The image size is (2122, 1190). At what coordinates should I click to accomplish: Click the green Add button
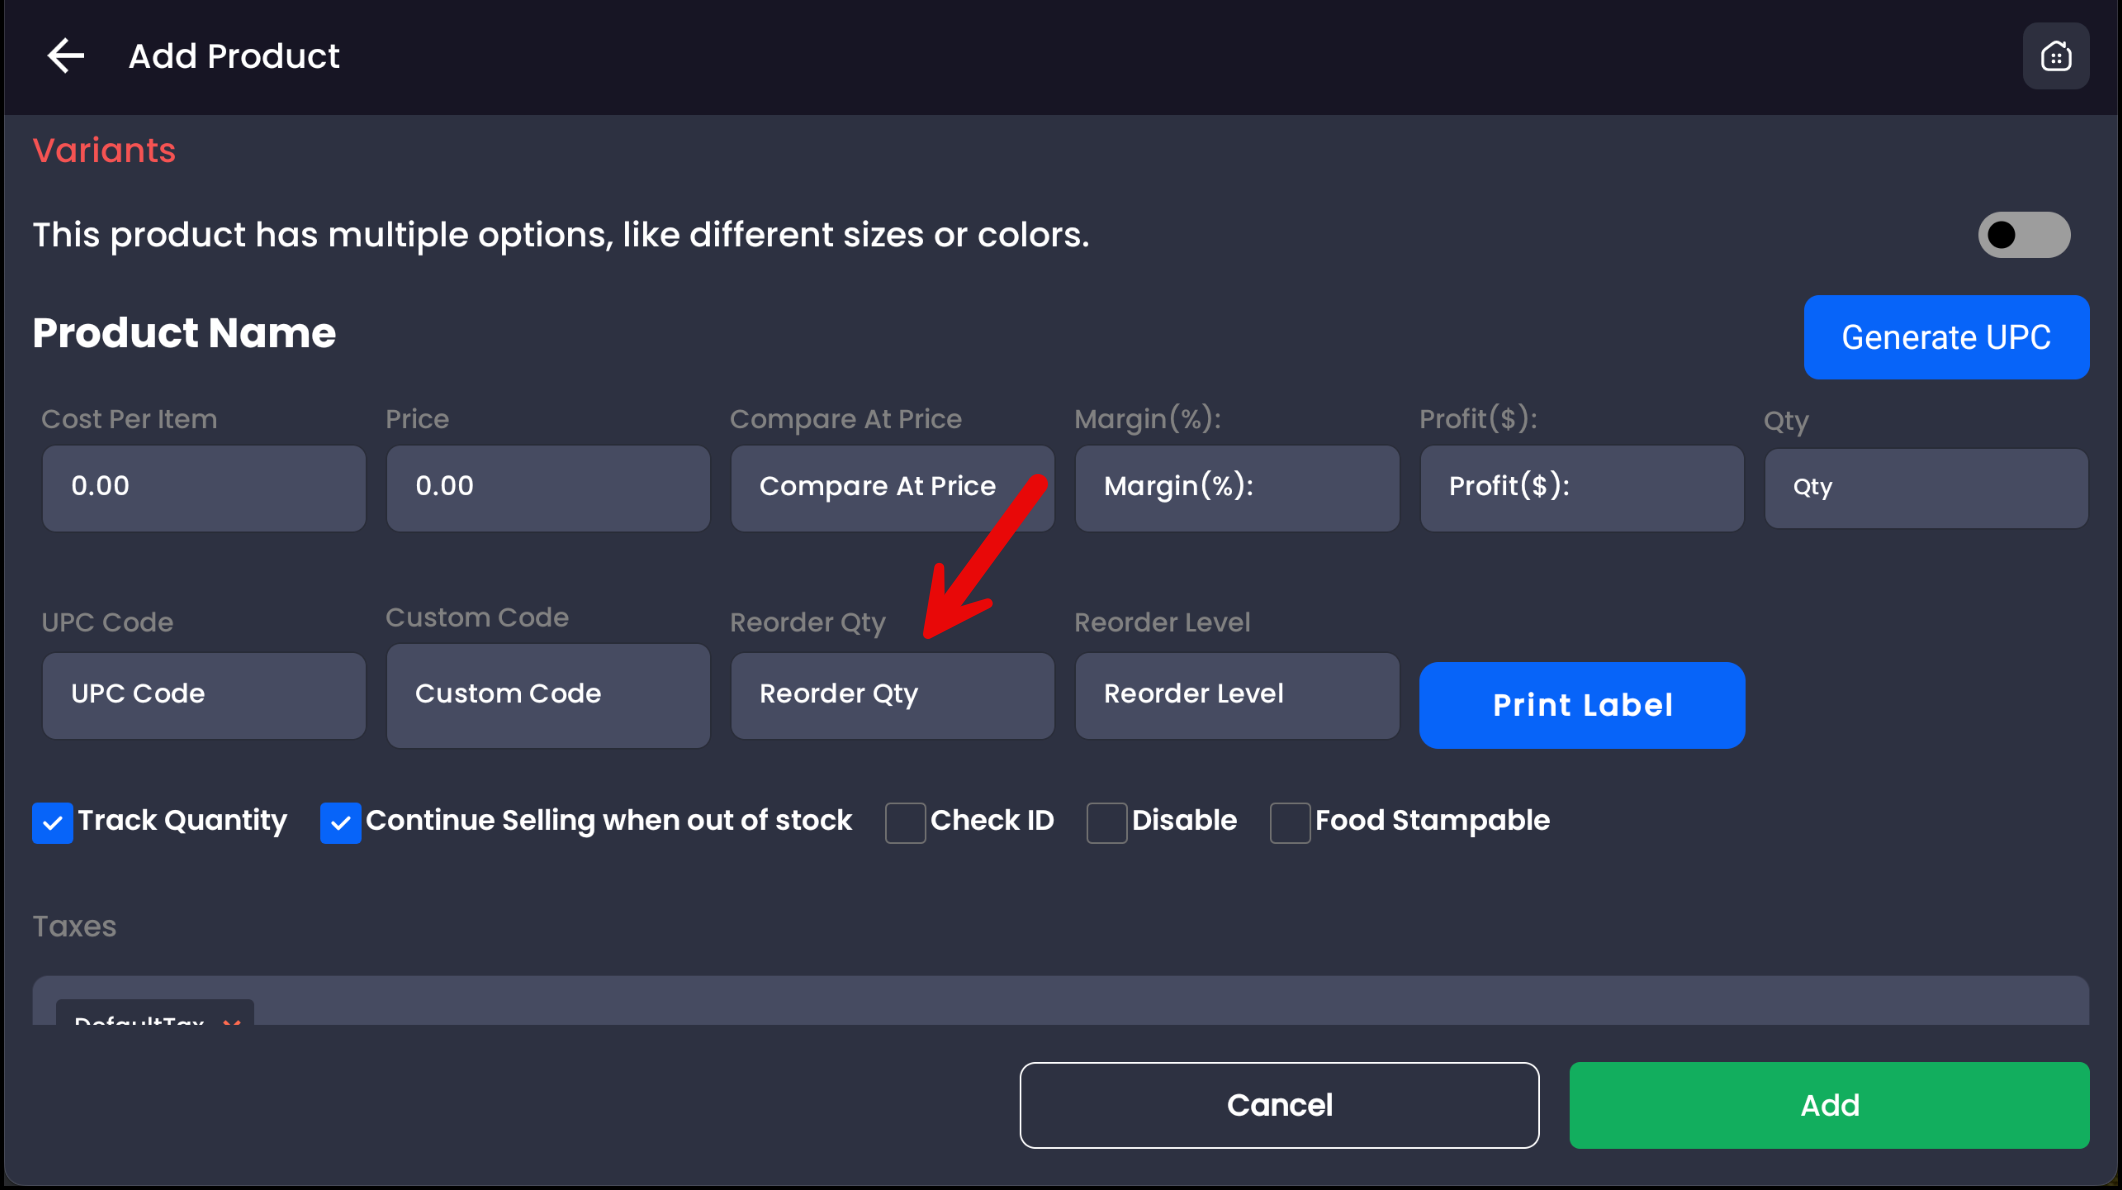[1828, 1105]
